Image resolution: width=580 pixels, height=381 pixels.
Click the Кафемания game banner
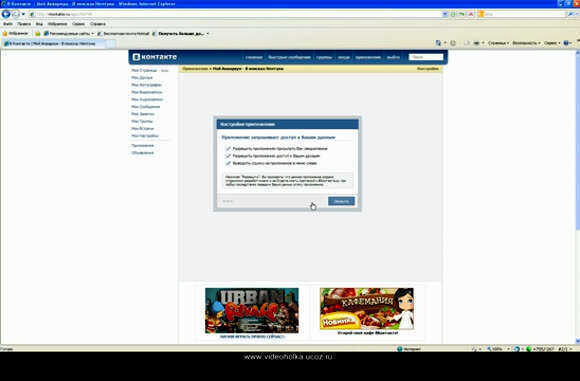tap(367, 308)
